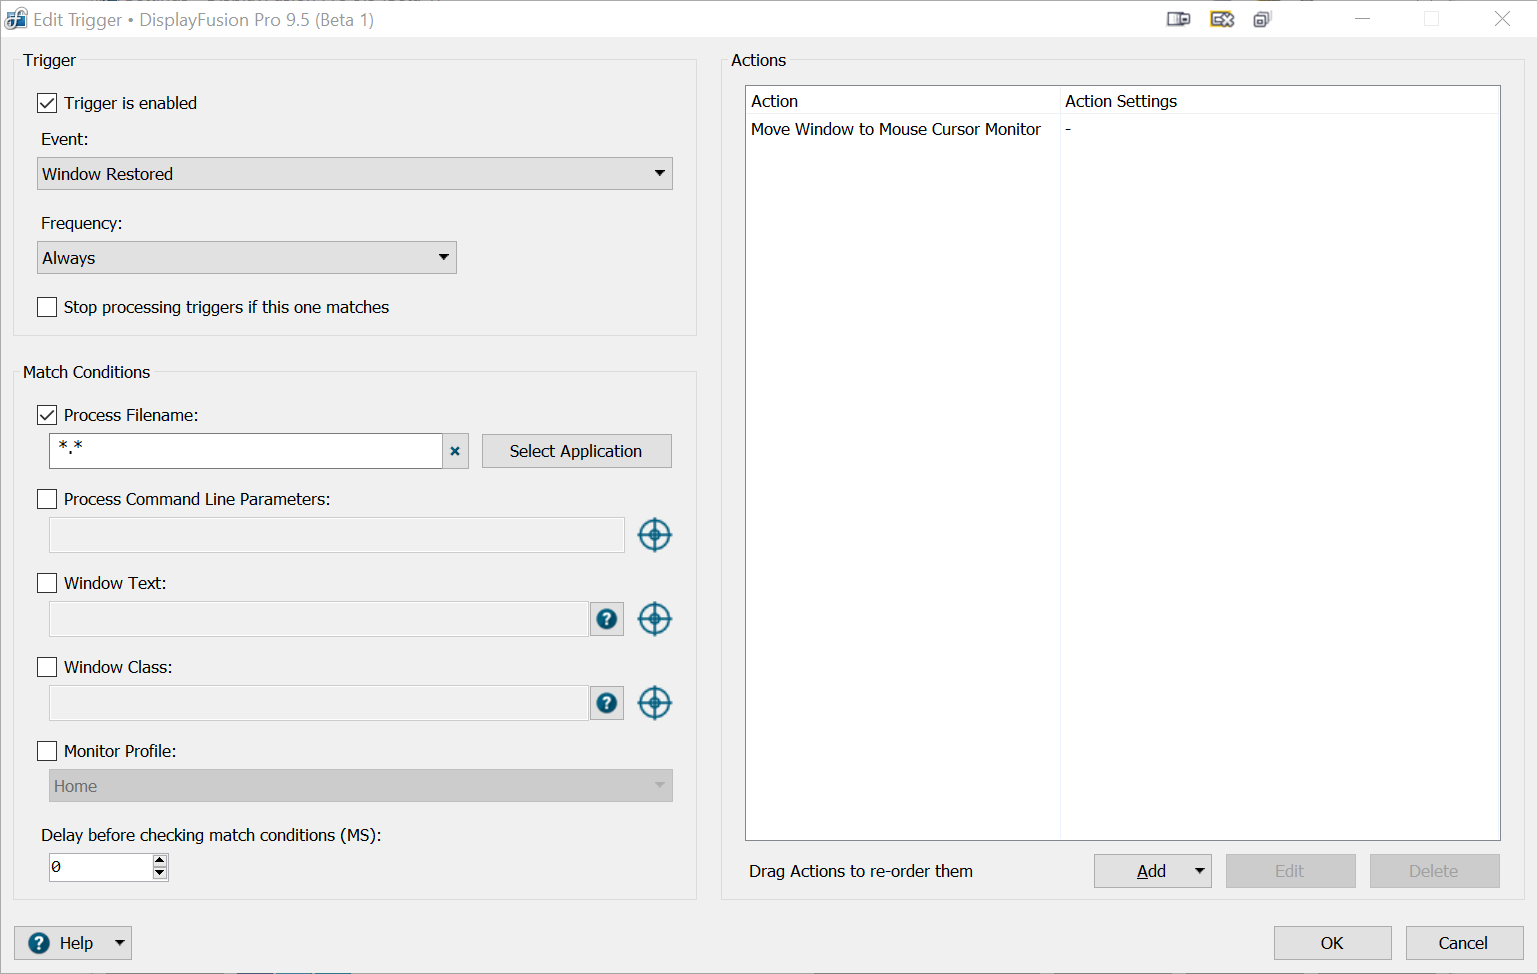The height and width of the screenshot is (974, 1537).
Task: Disable the 'Trigger is enabled' checkbox
Action: [47, 103]
